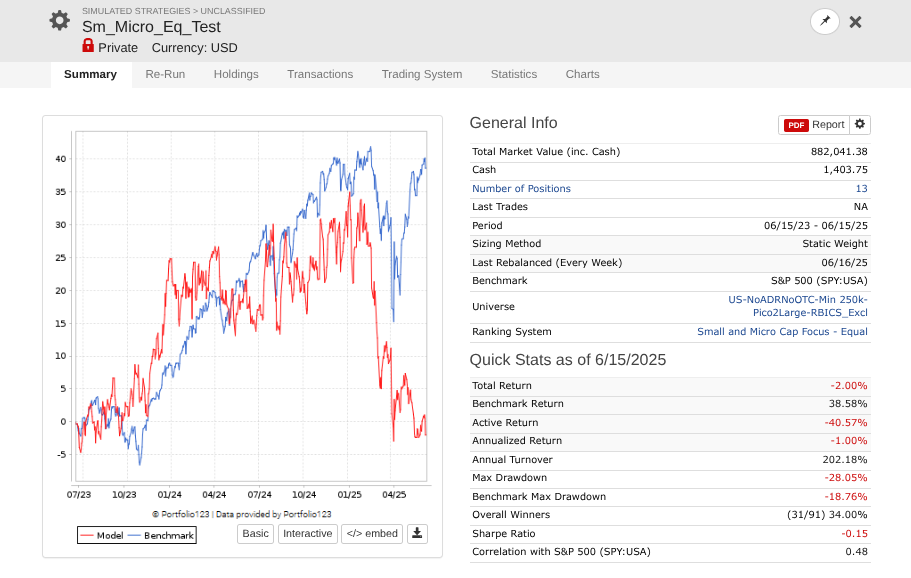Click the Benchmark legend entry

[162, 536]
